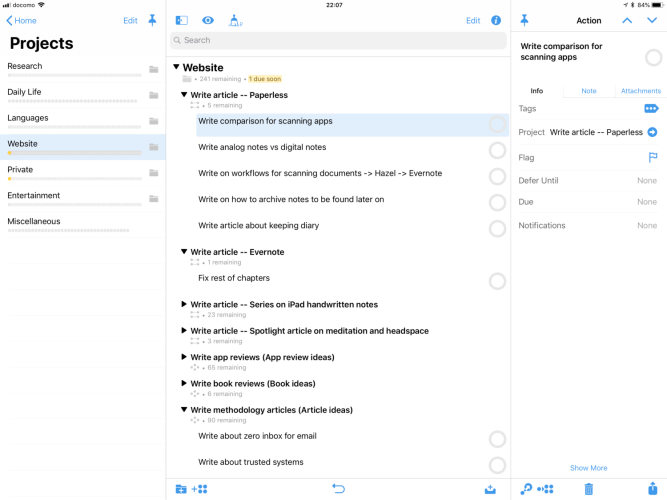Switch to the Attachments tab

coord(640,91)
